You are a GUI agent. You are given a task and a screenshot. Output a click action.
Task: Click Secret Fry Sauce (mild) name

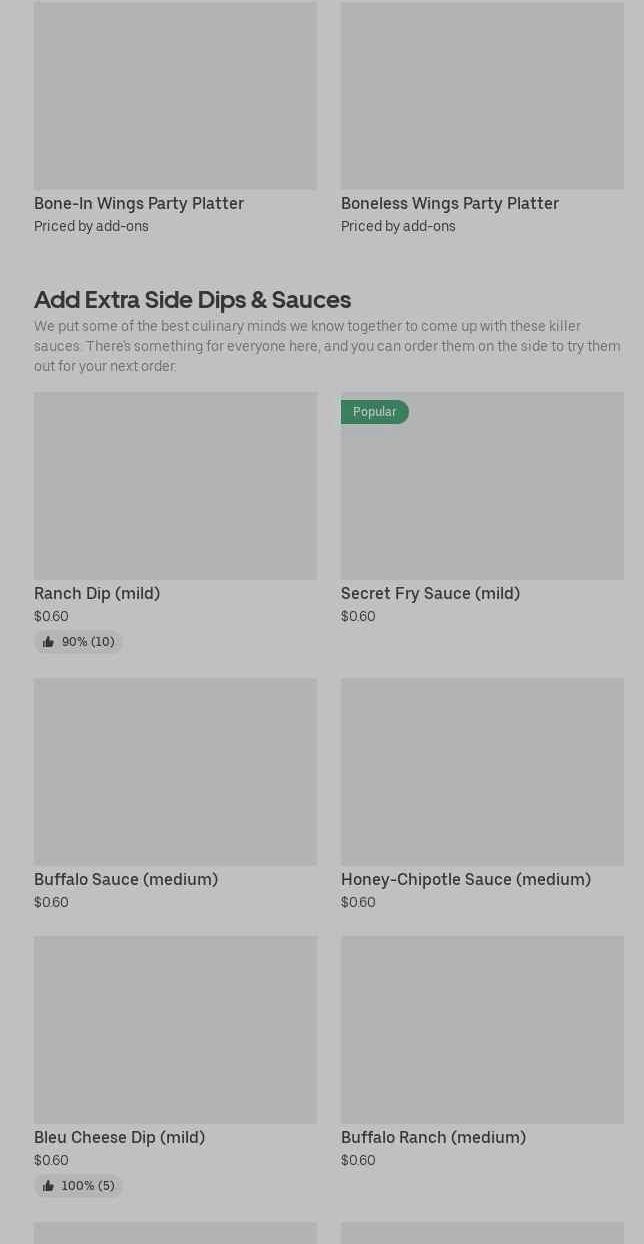(x=430, y=593)
